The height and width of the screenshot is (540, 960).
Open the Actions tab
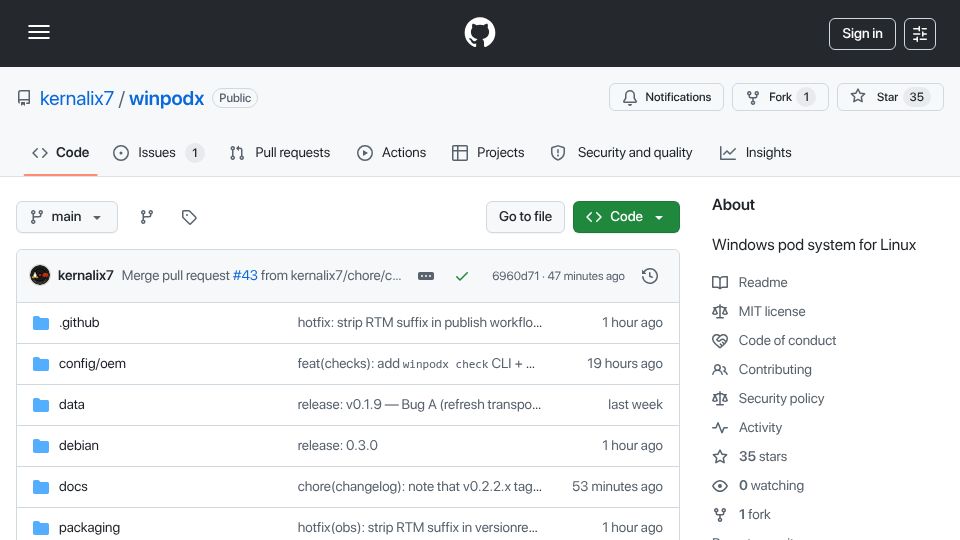pyautogui.click(x=391, y=152)
